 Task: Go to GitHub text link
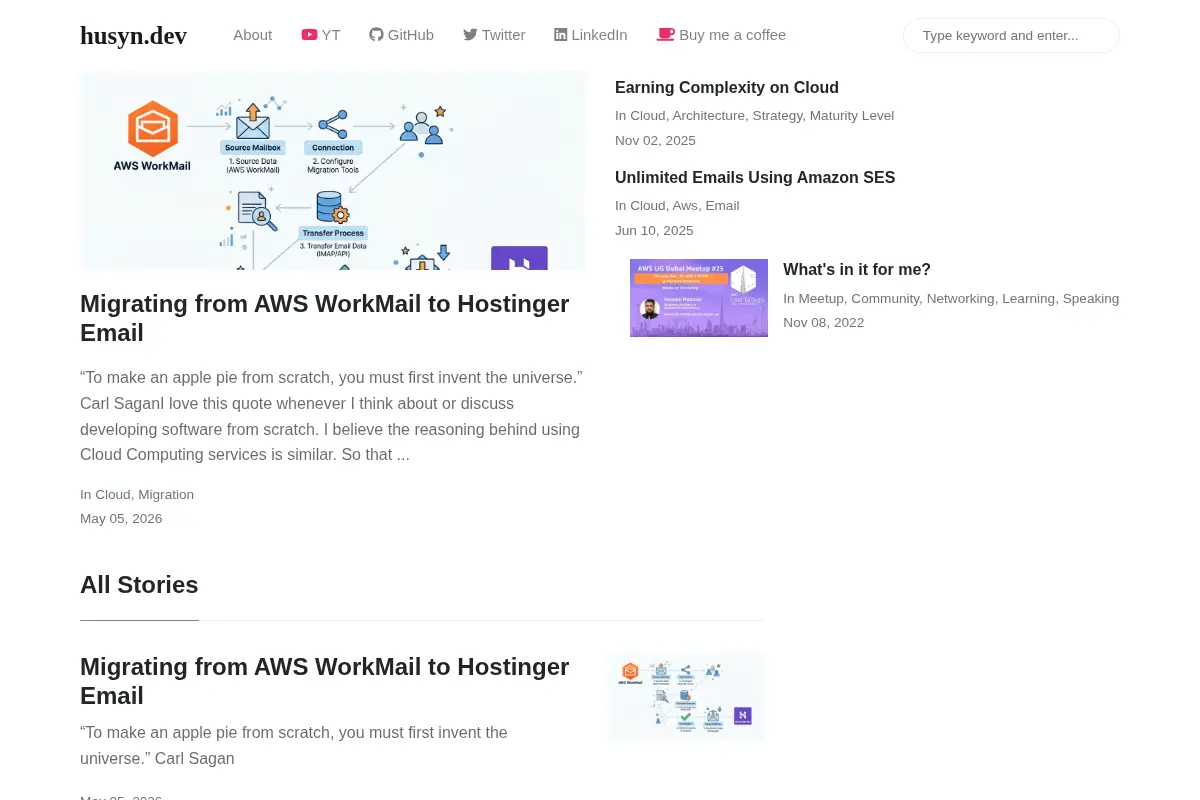click(x=411, y=35)
